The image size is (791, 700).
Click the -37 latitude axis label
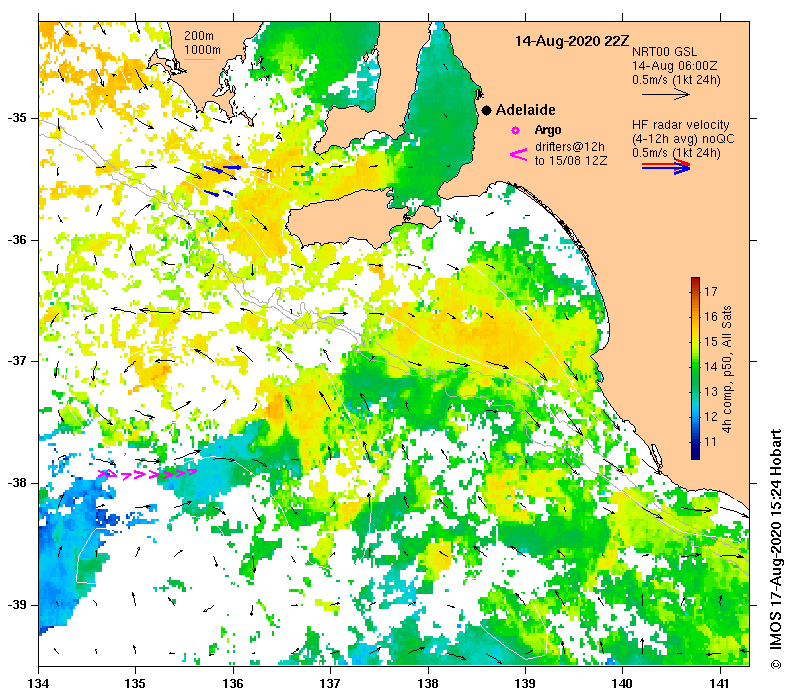pos(17,361)
